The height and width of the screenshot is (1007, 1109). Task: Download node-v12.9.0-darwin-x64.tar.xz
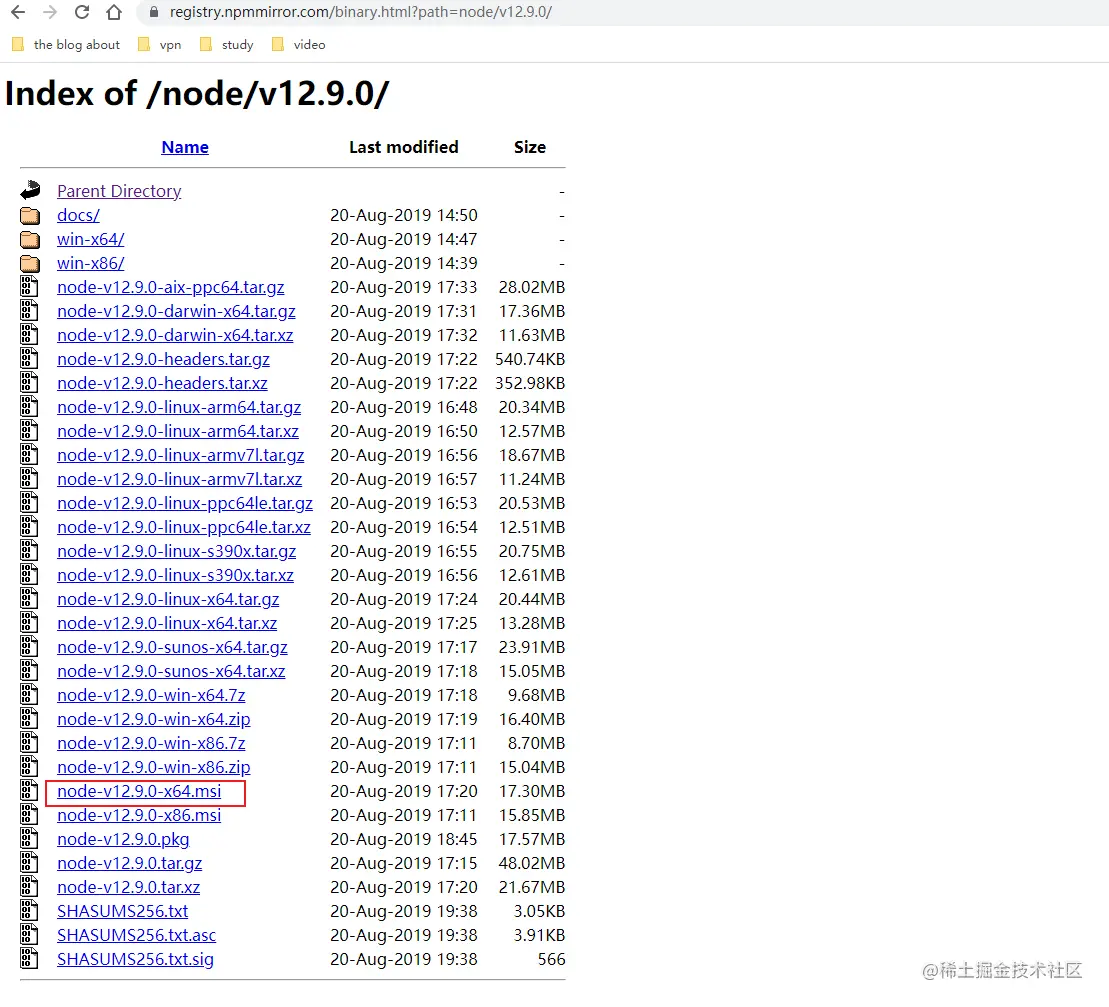pos(175,335)
